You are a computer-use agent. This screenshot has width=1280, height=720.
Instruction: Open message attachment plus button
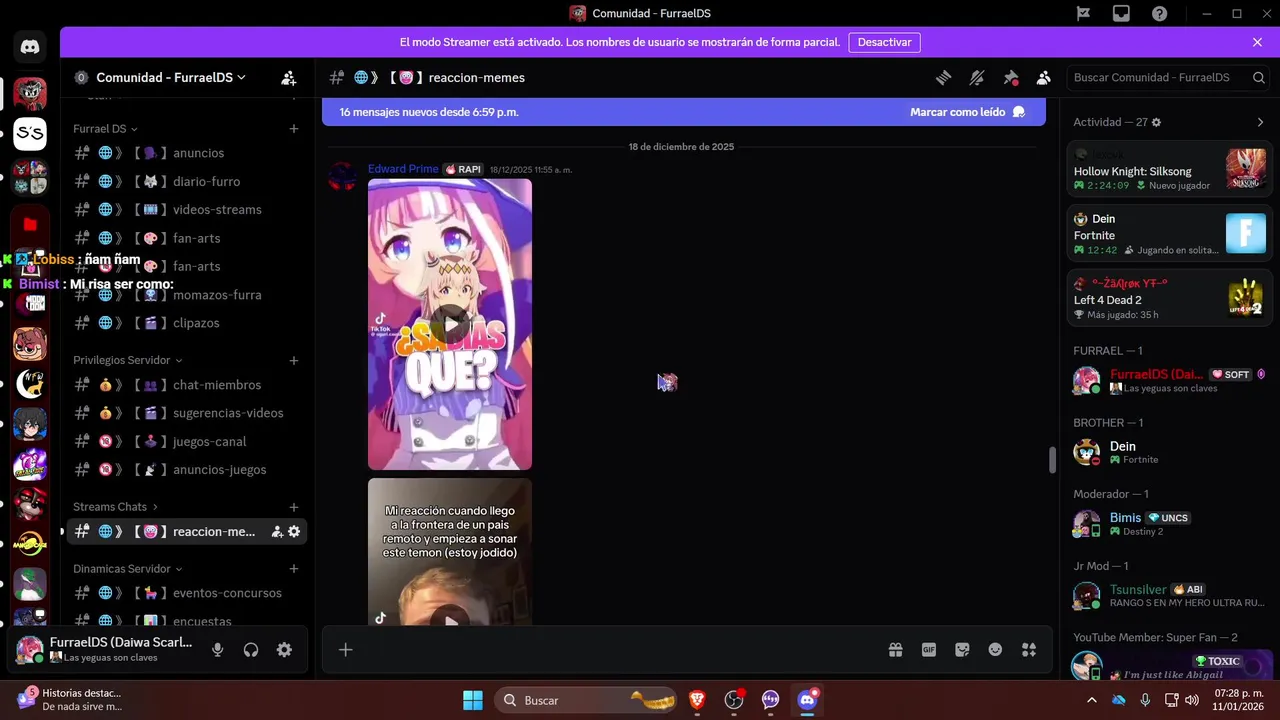(x=345, y=650)
